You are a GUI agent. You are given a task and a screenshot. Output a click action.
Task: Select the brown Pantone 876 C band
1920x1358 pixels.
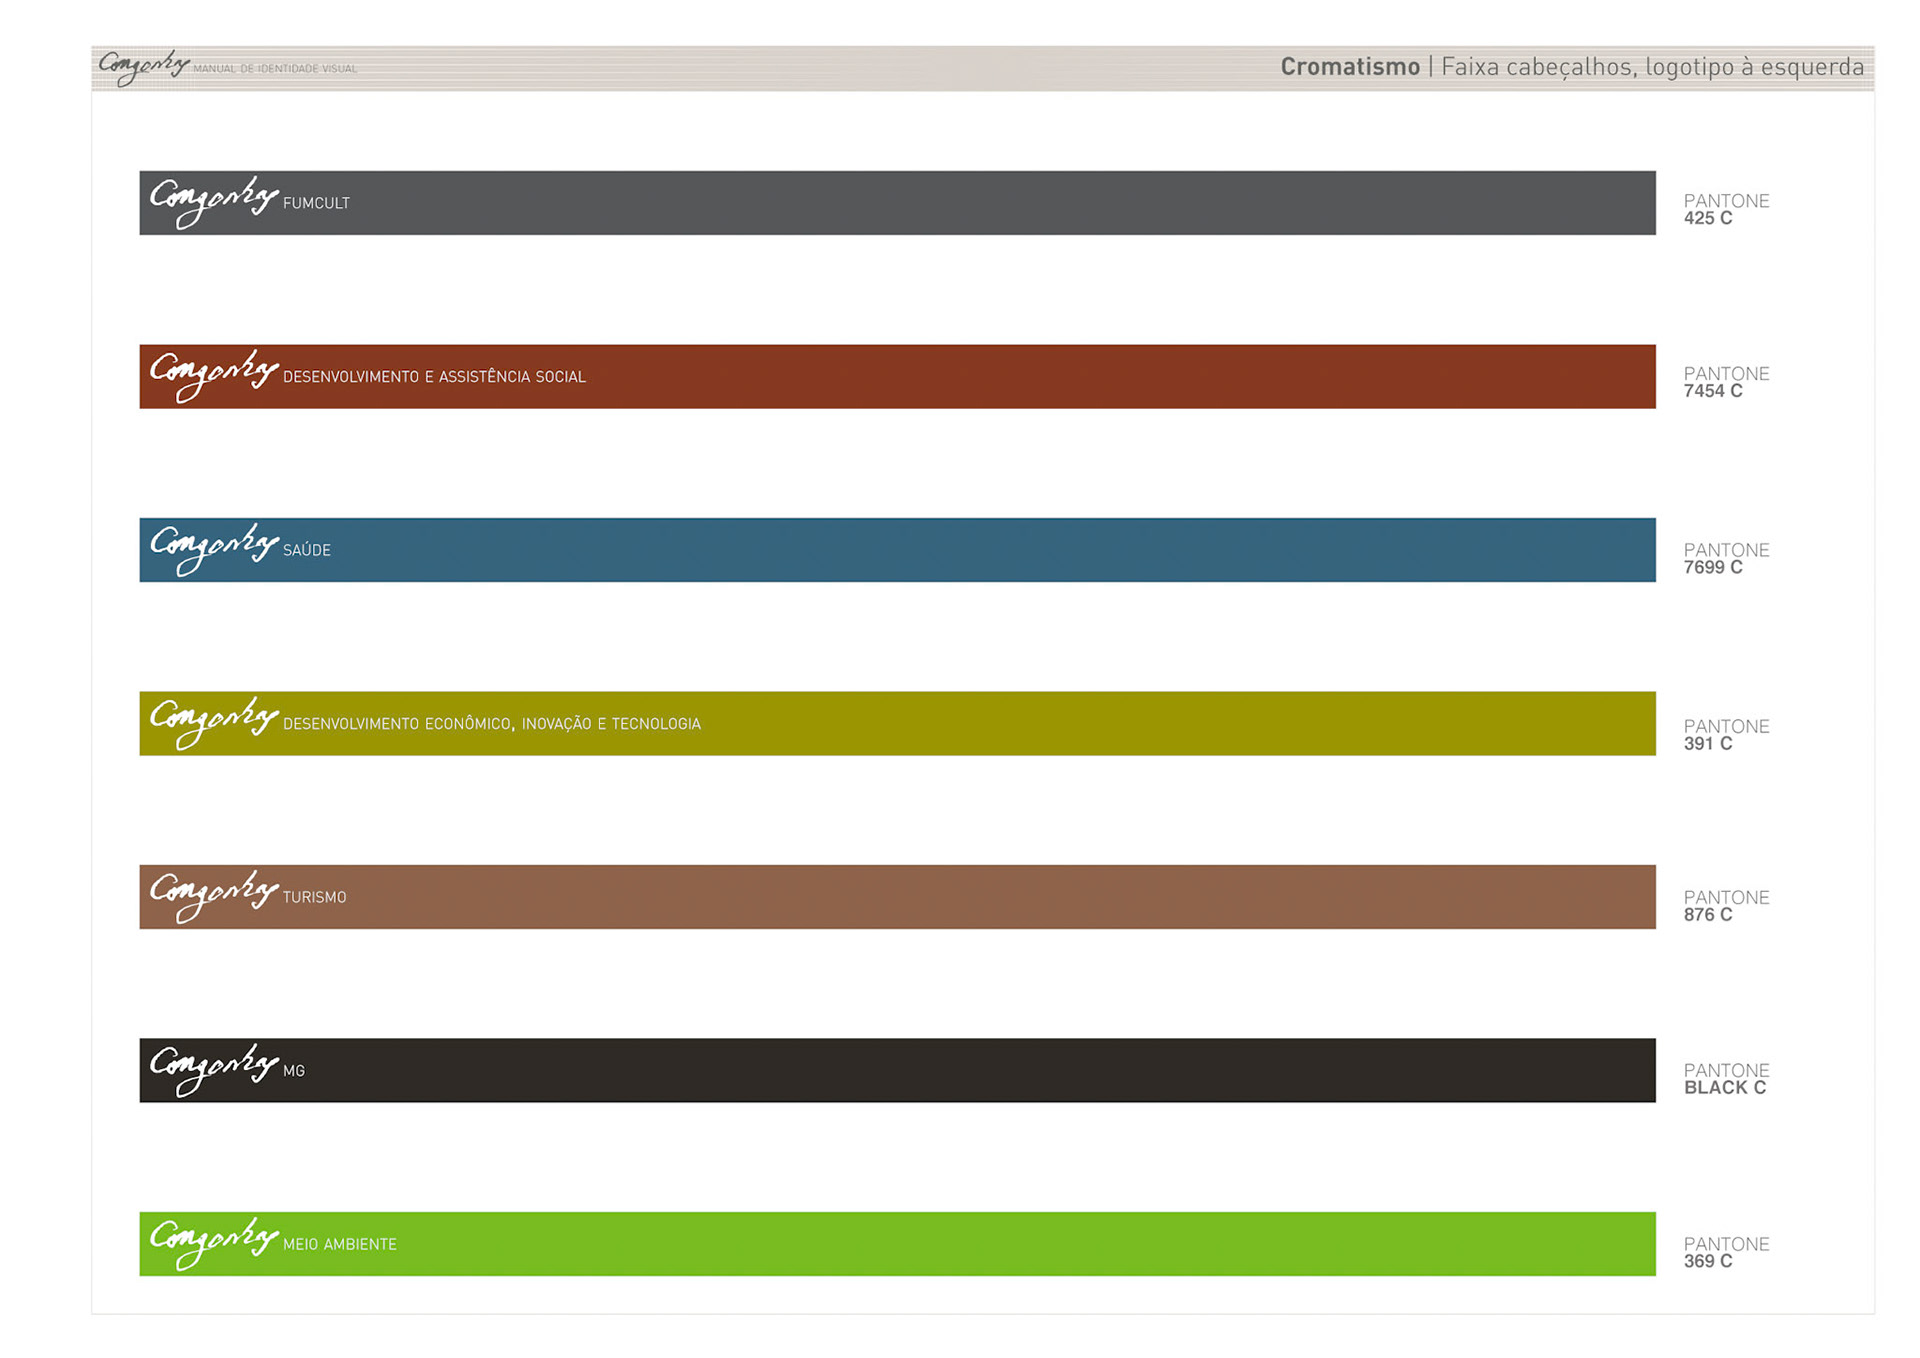click(897, 897)
